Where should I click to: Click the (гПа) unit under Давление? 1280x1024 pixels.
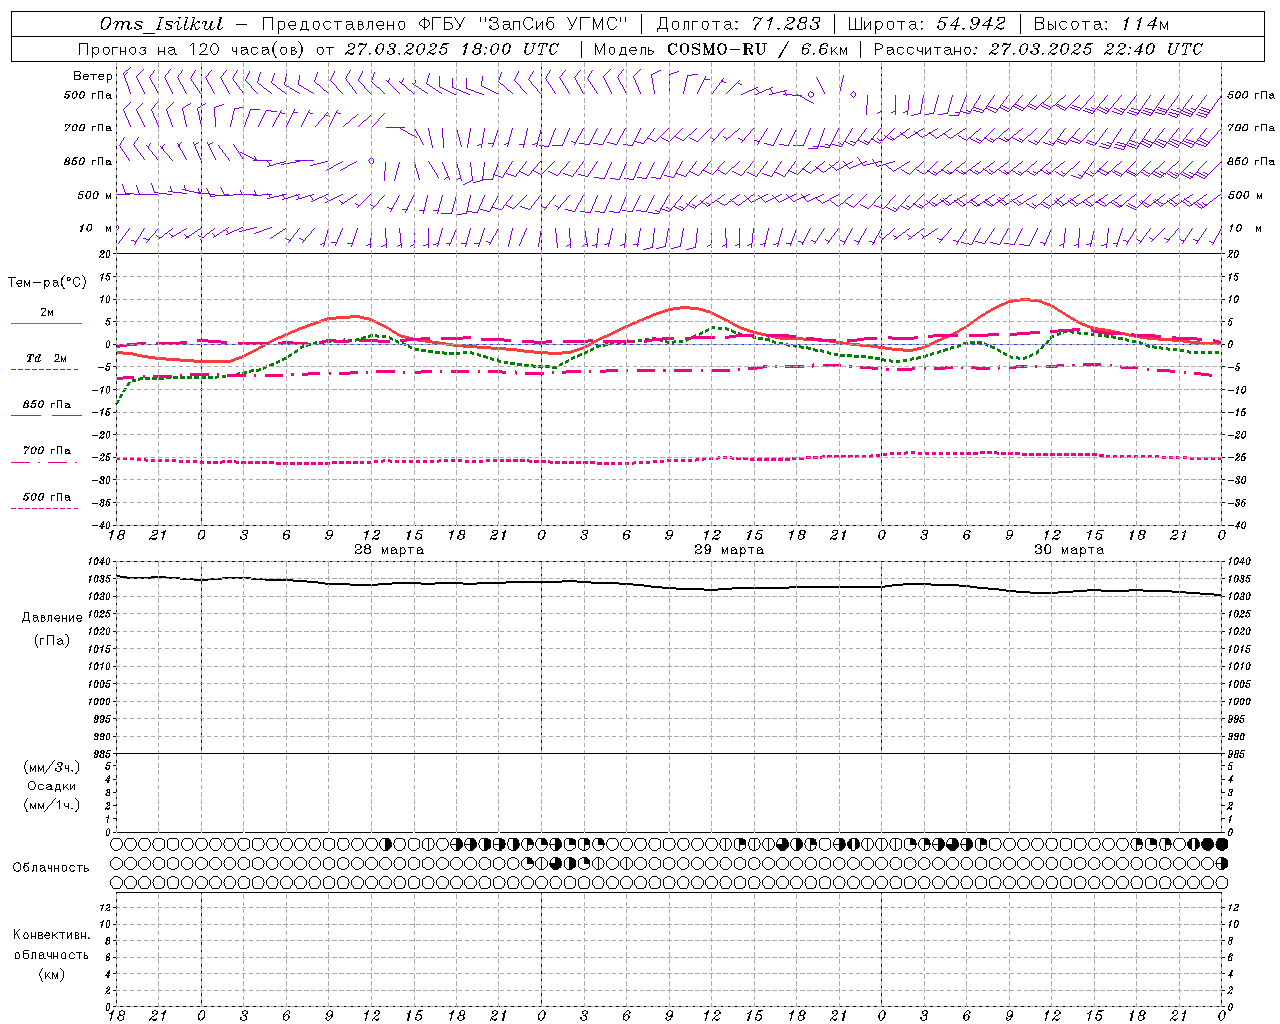[52, 641]
